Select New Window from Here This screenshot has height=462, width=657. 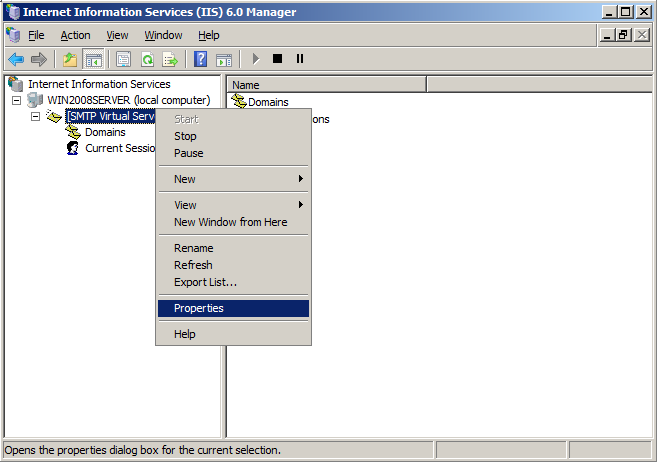(x=233, y=222)
